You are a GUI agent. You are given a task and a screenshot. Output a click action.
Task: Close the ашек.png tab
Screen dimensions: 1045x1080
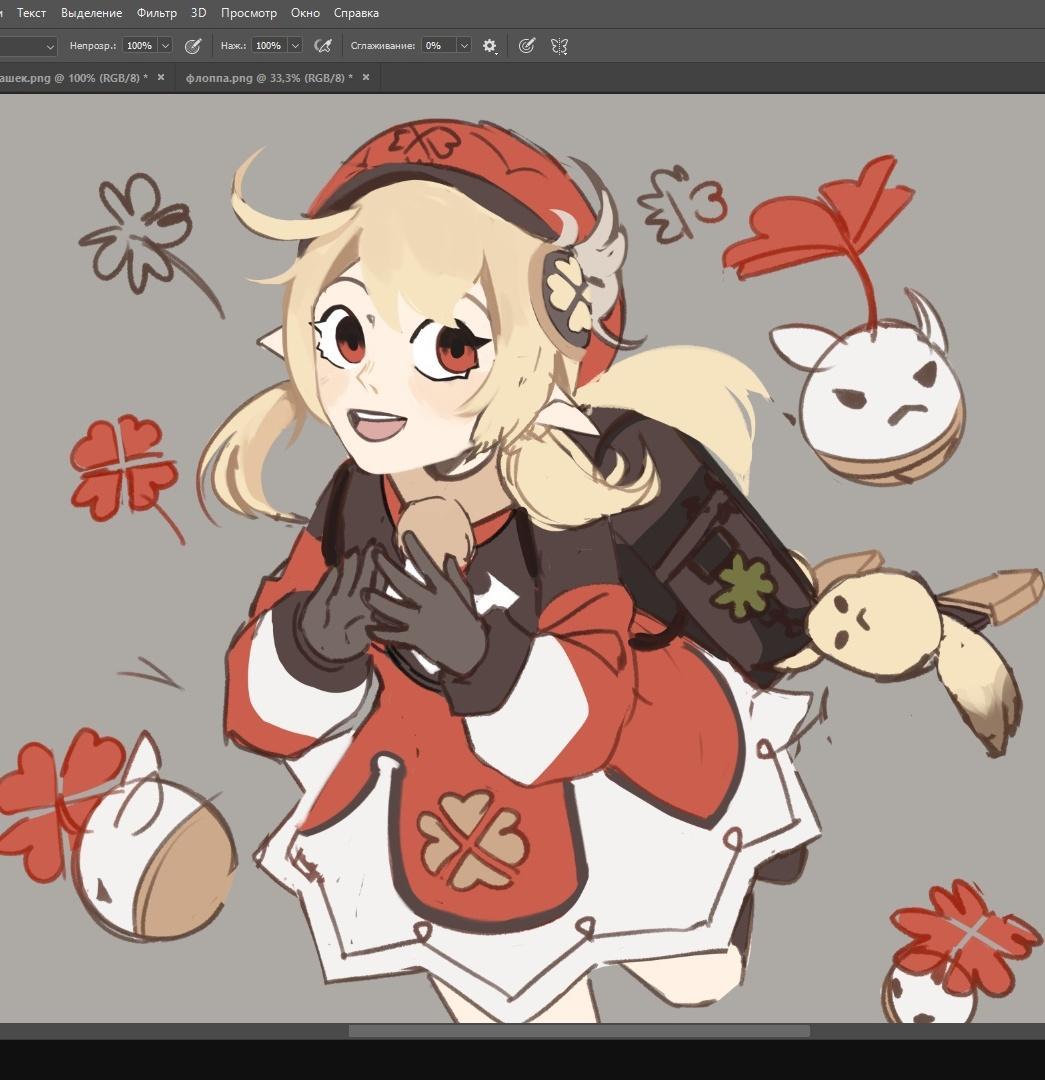click(x=161, y=77)
